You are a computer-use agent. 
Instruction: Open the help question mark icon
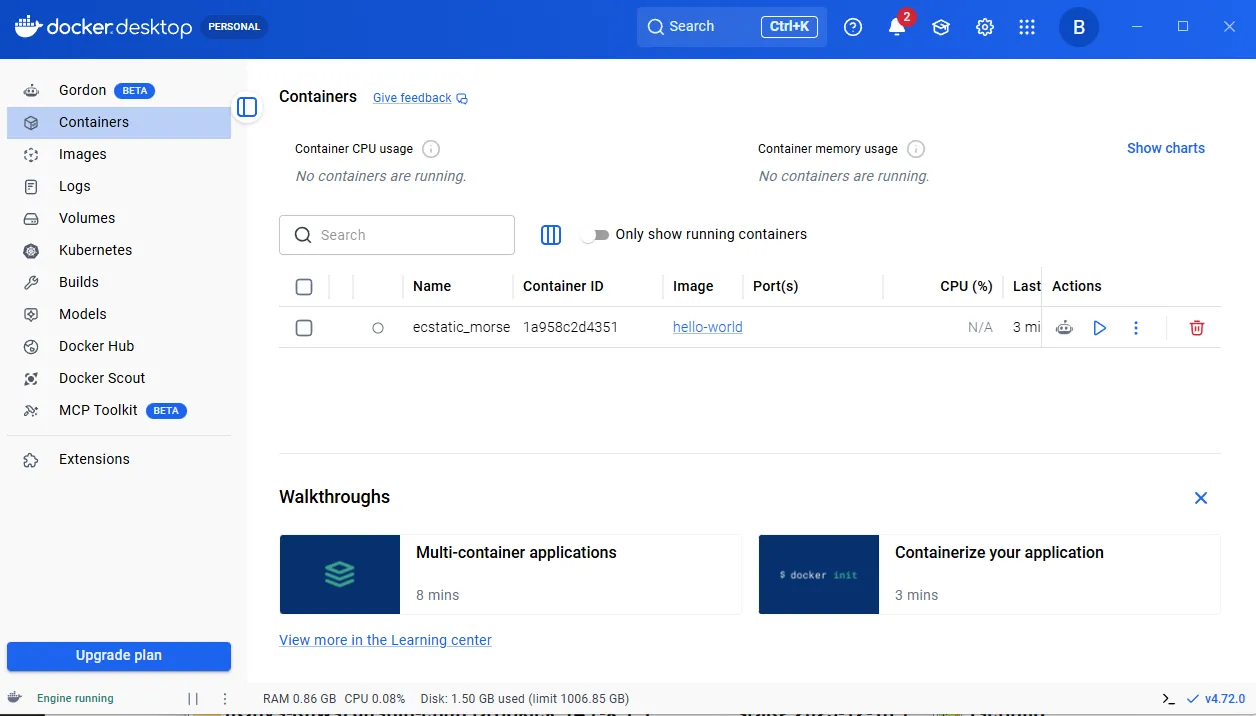[853, 27]
